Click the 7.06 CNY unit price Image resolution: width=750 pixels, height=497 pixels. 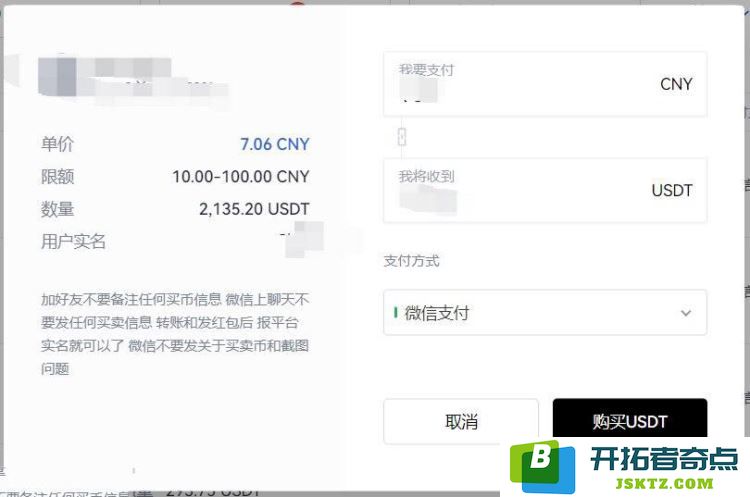[275, 144]
